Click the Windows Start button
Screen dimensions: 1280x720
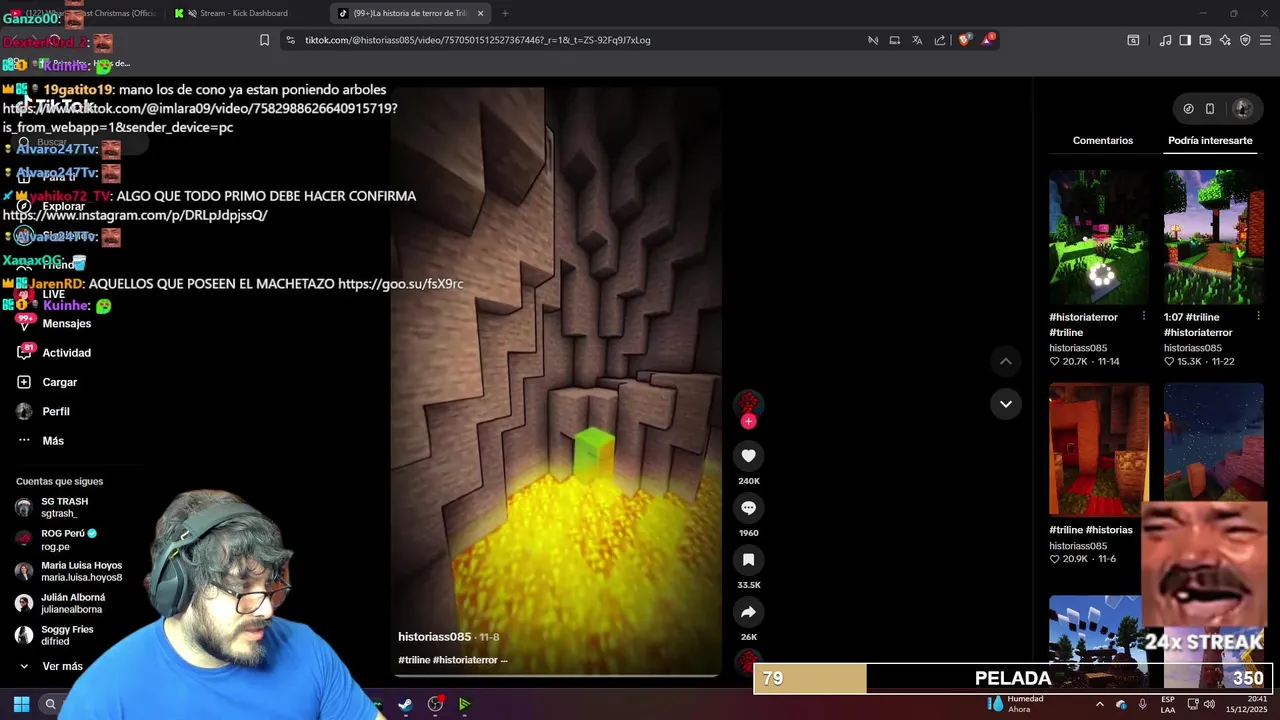click(21, 704)
